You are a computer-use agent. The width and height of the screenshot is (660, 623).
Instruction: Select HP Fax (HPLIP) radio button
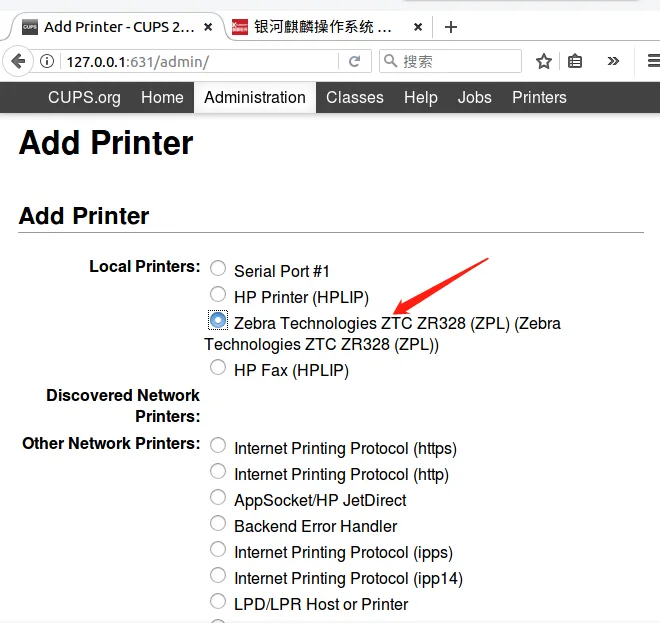pyautogui.click(x=218, y=368)
